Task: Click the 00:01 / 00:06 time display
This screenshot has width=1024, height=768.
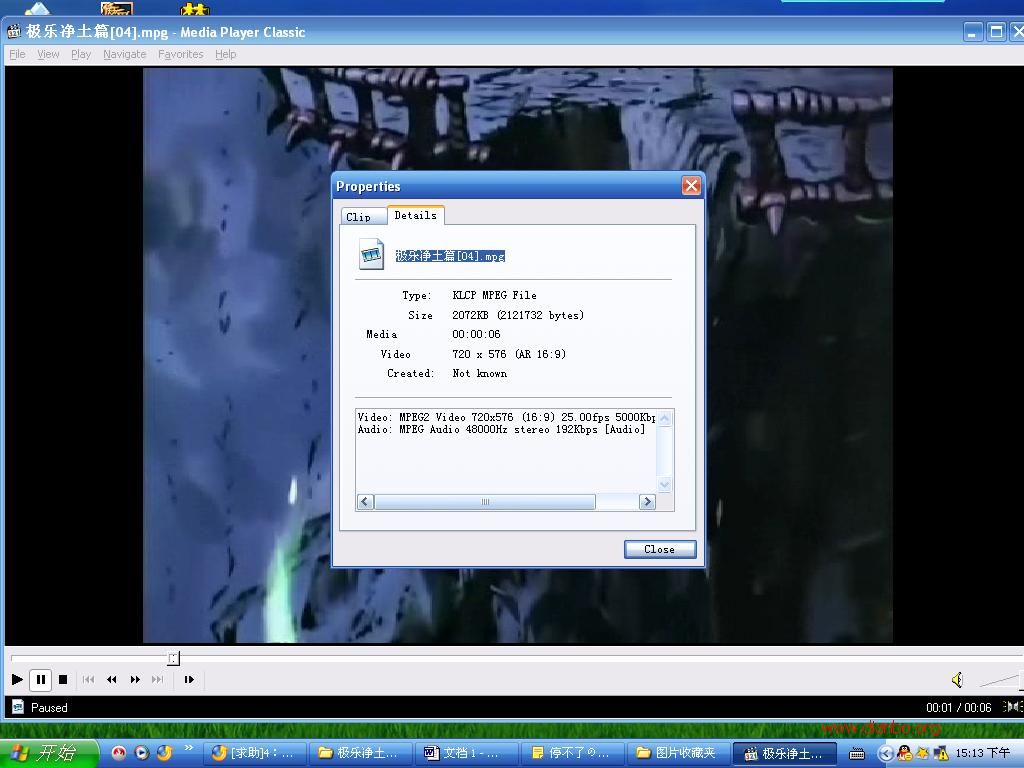Action: (958, 707)
